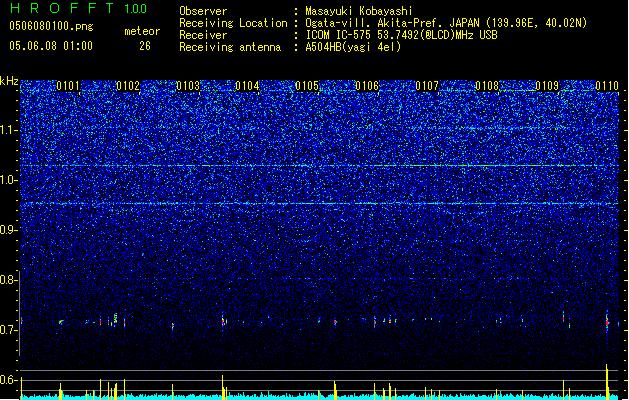Click the 0104 time marker
Image resolution: width=629 pixels, height=400 pixels.
click(x=248, y=86)
